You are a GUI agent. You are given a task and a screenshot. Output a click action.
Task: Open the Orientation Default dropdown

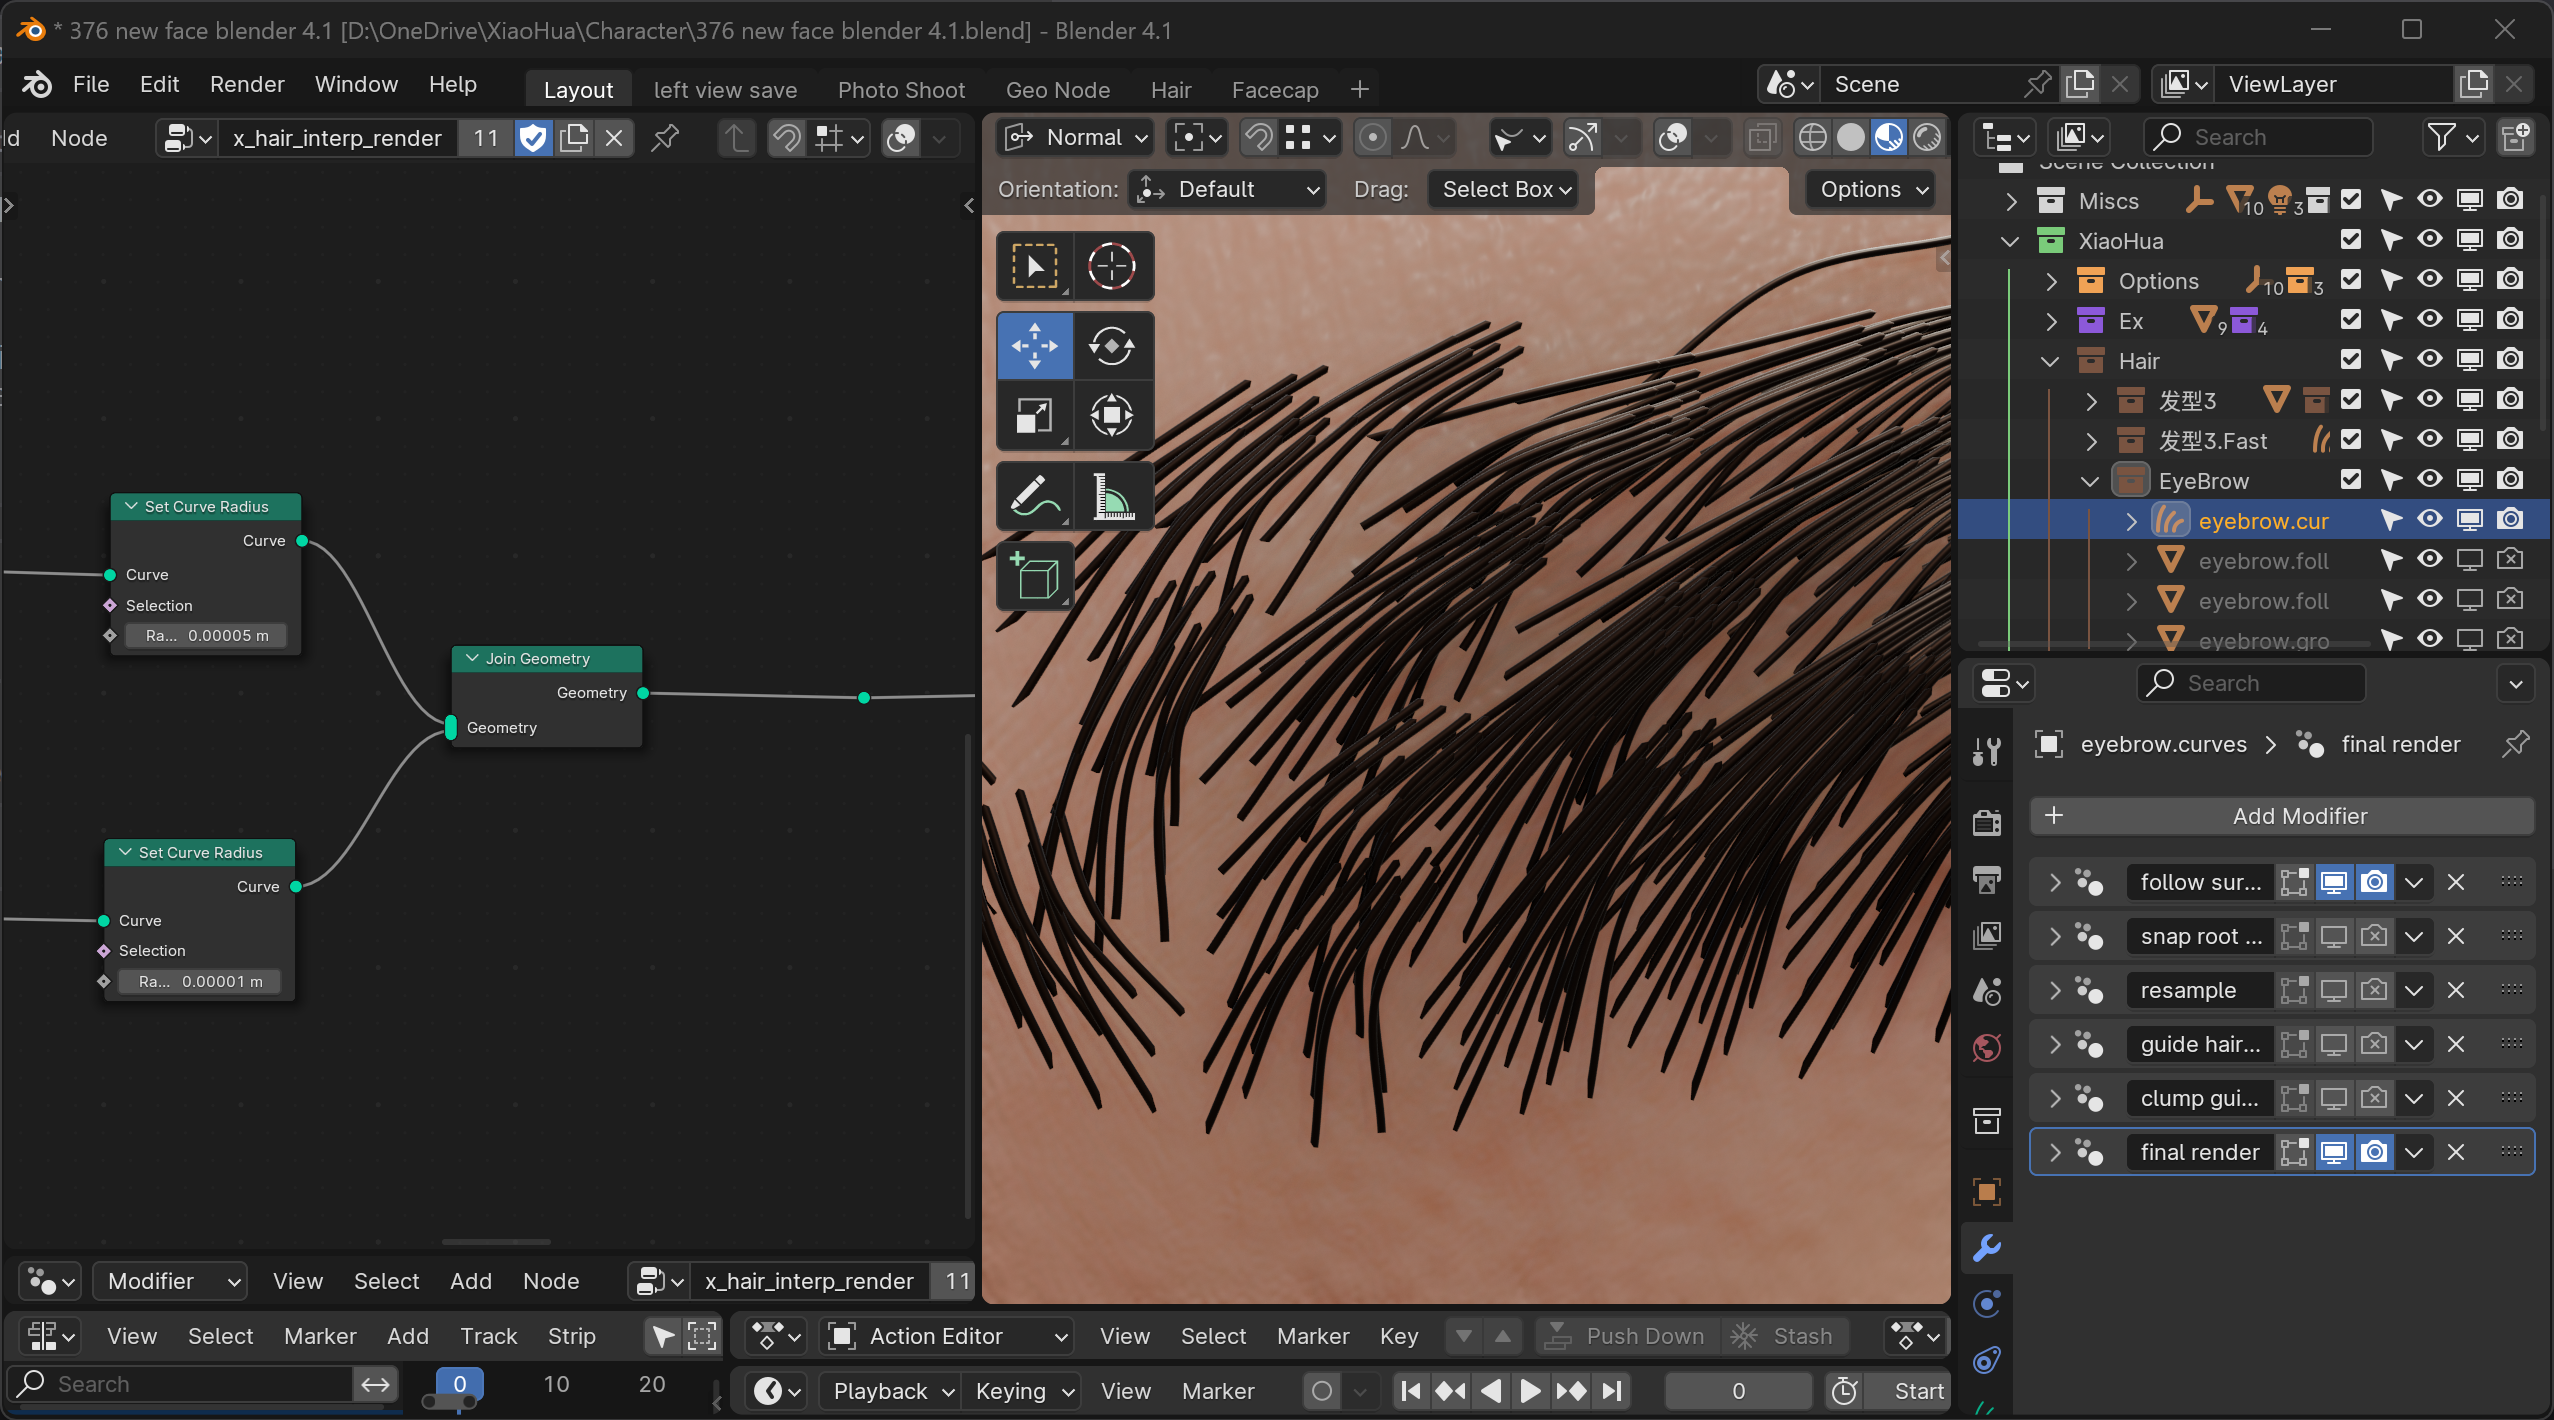click(x=1228, y=189)
